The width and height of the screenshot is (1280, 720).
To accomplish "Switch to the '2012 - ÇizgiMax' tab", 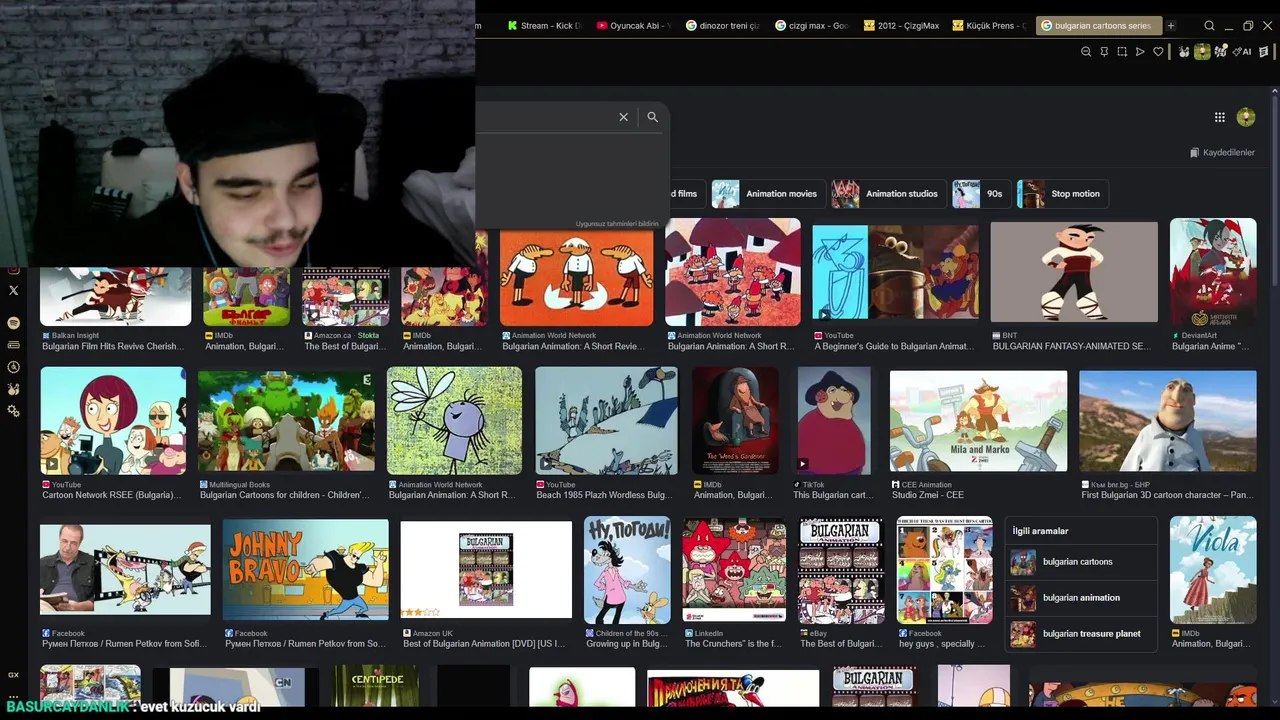I will (x=901, y=26).
